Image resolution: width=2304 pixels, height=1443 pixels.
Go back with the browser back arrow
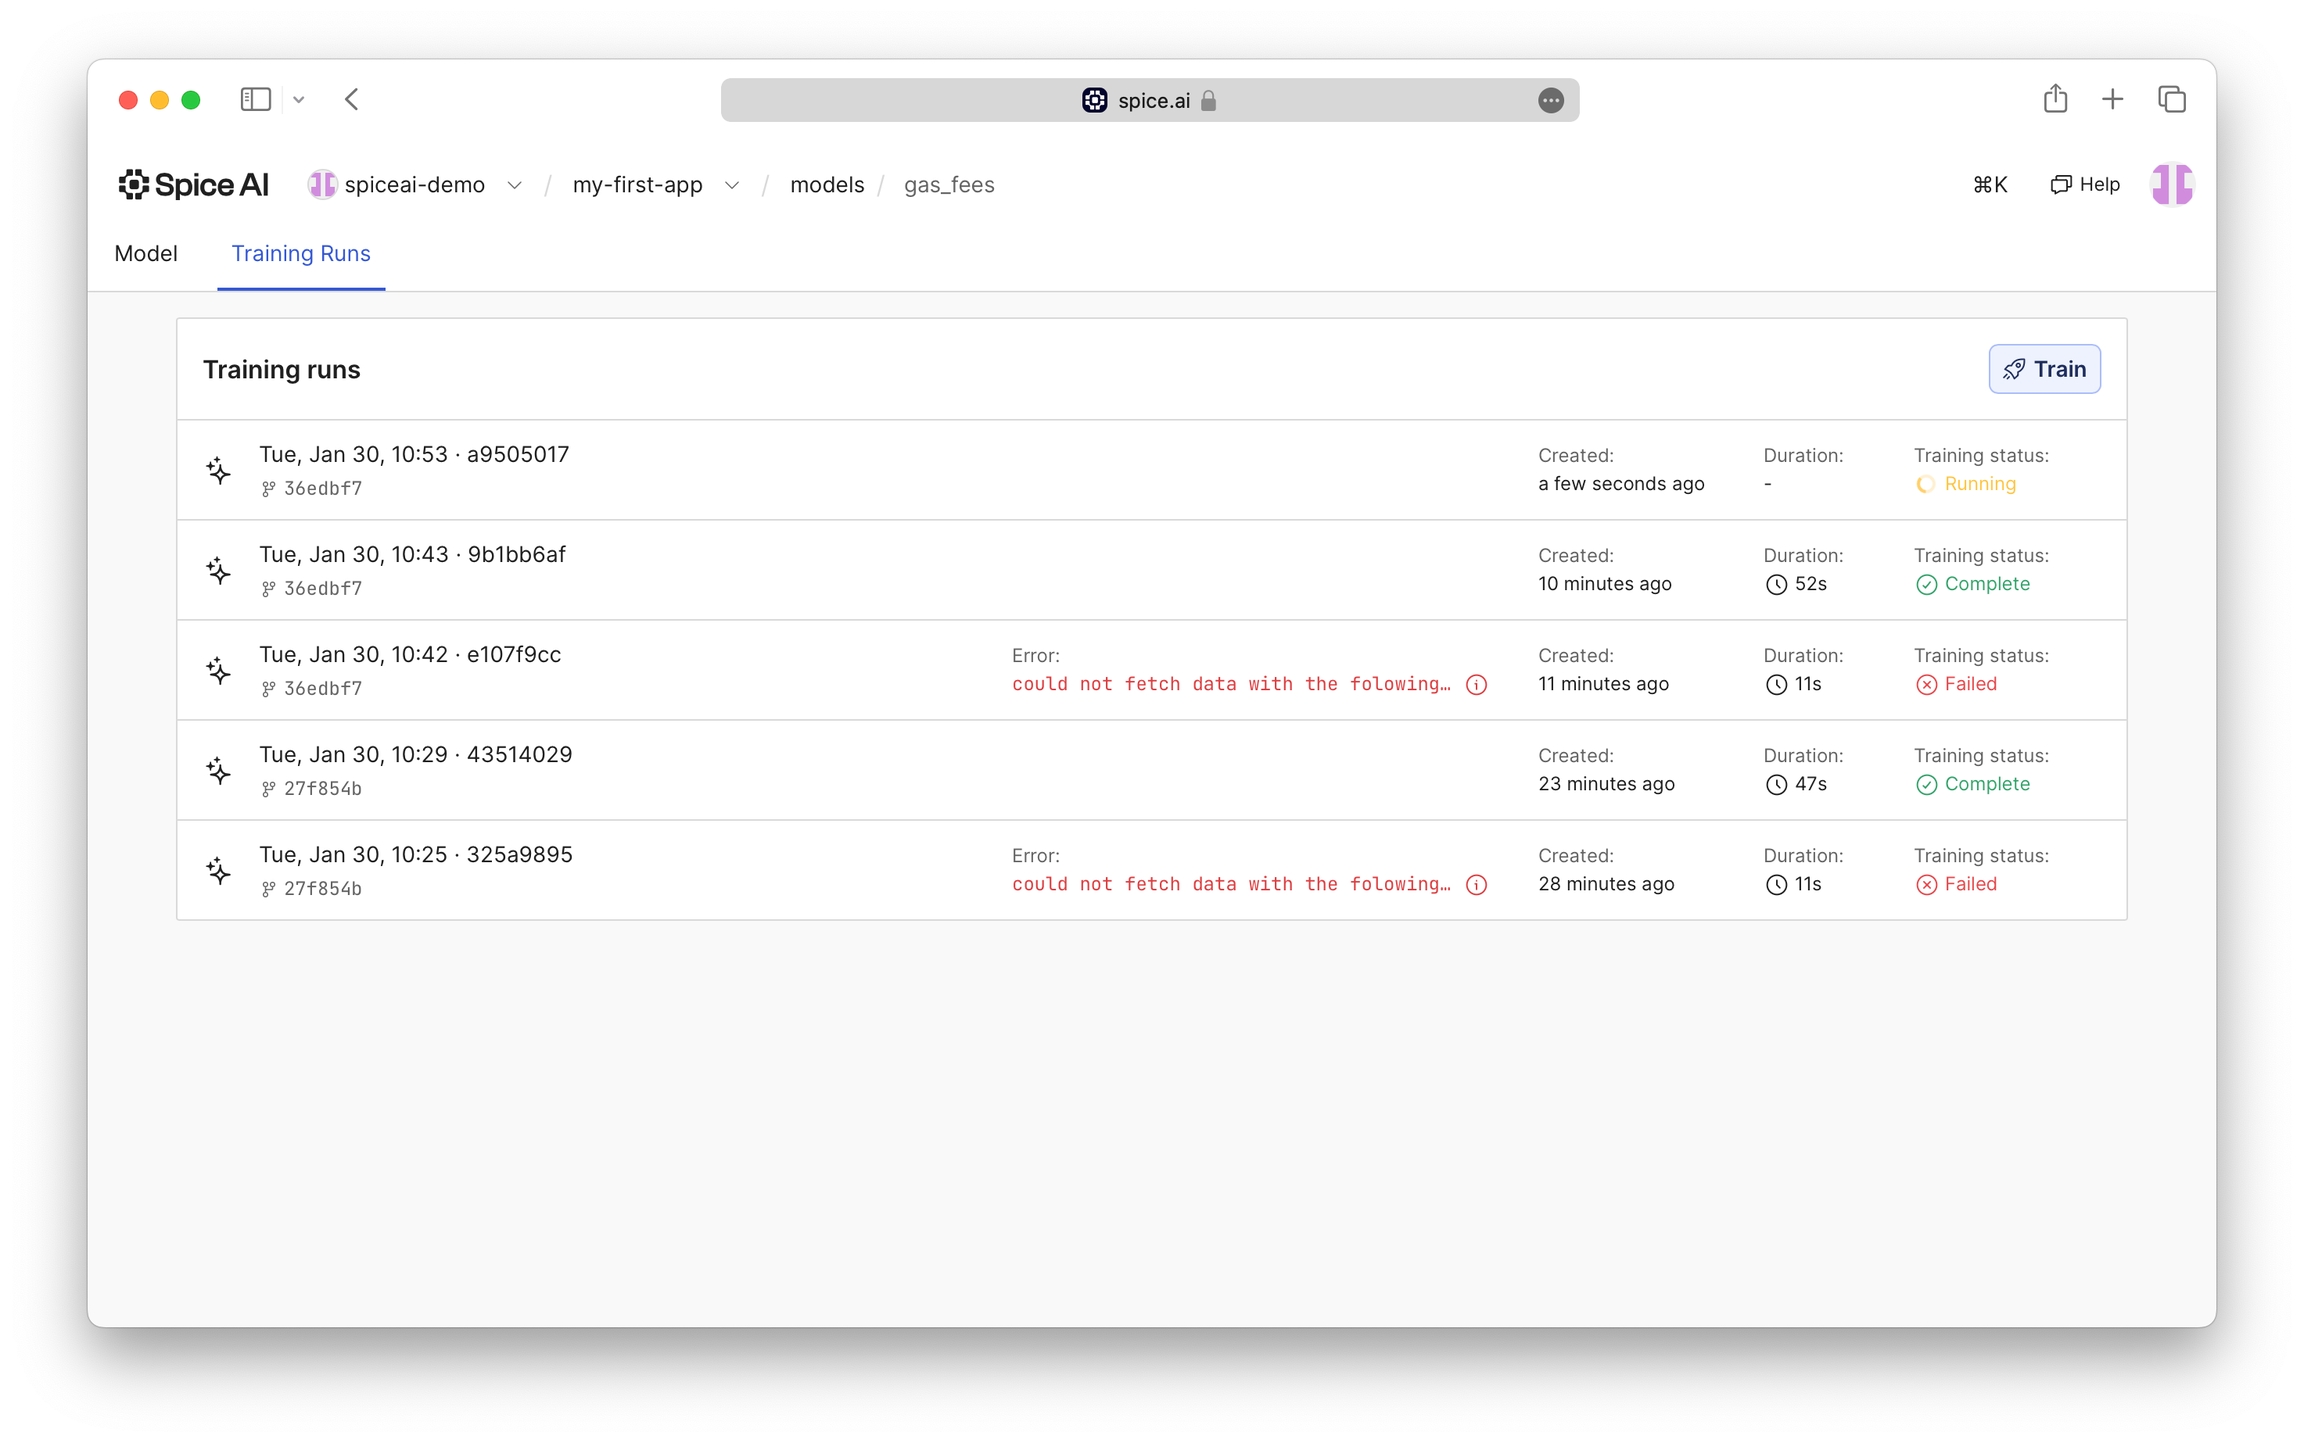click(x=351, y=99)
